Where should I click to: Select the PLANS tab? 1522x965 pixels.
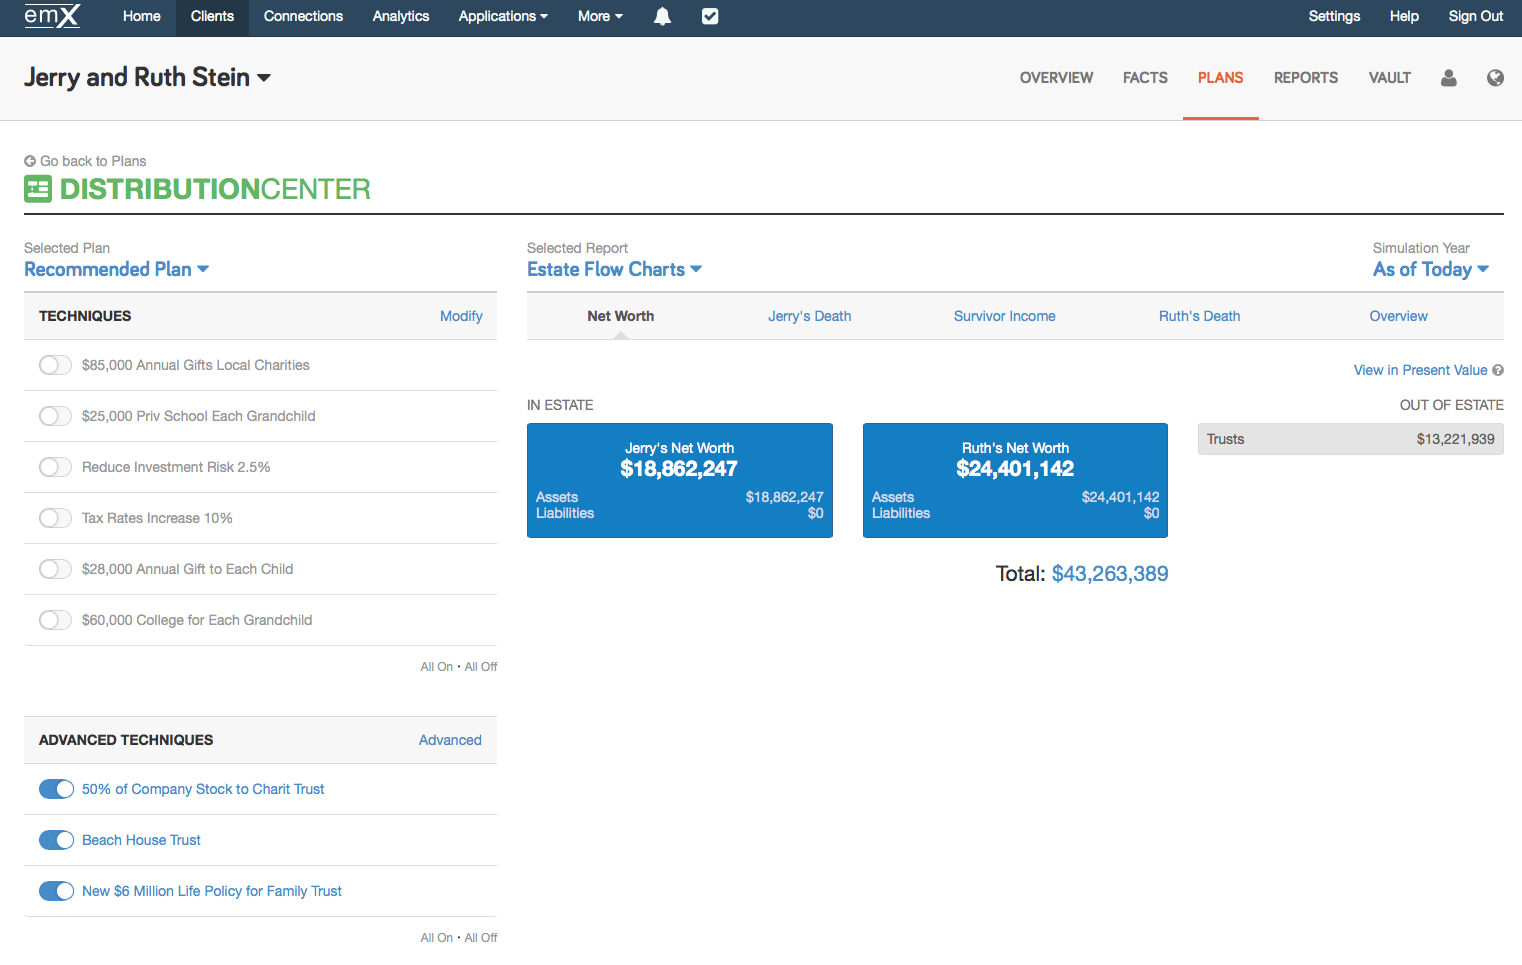(x=1220, y=78)
